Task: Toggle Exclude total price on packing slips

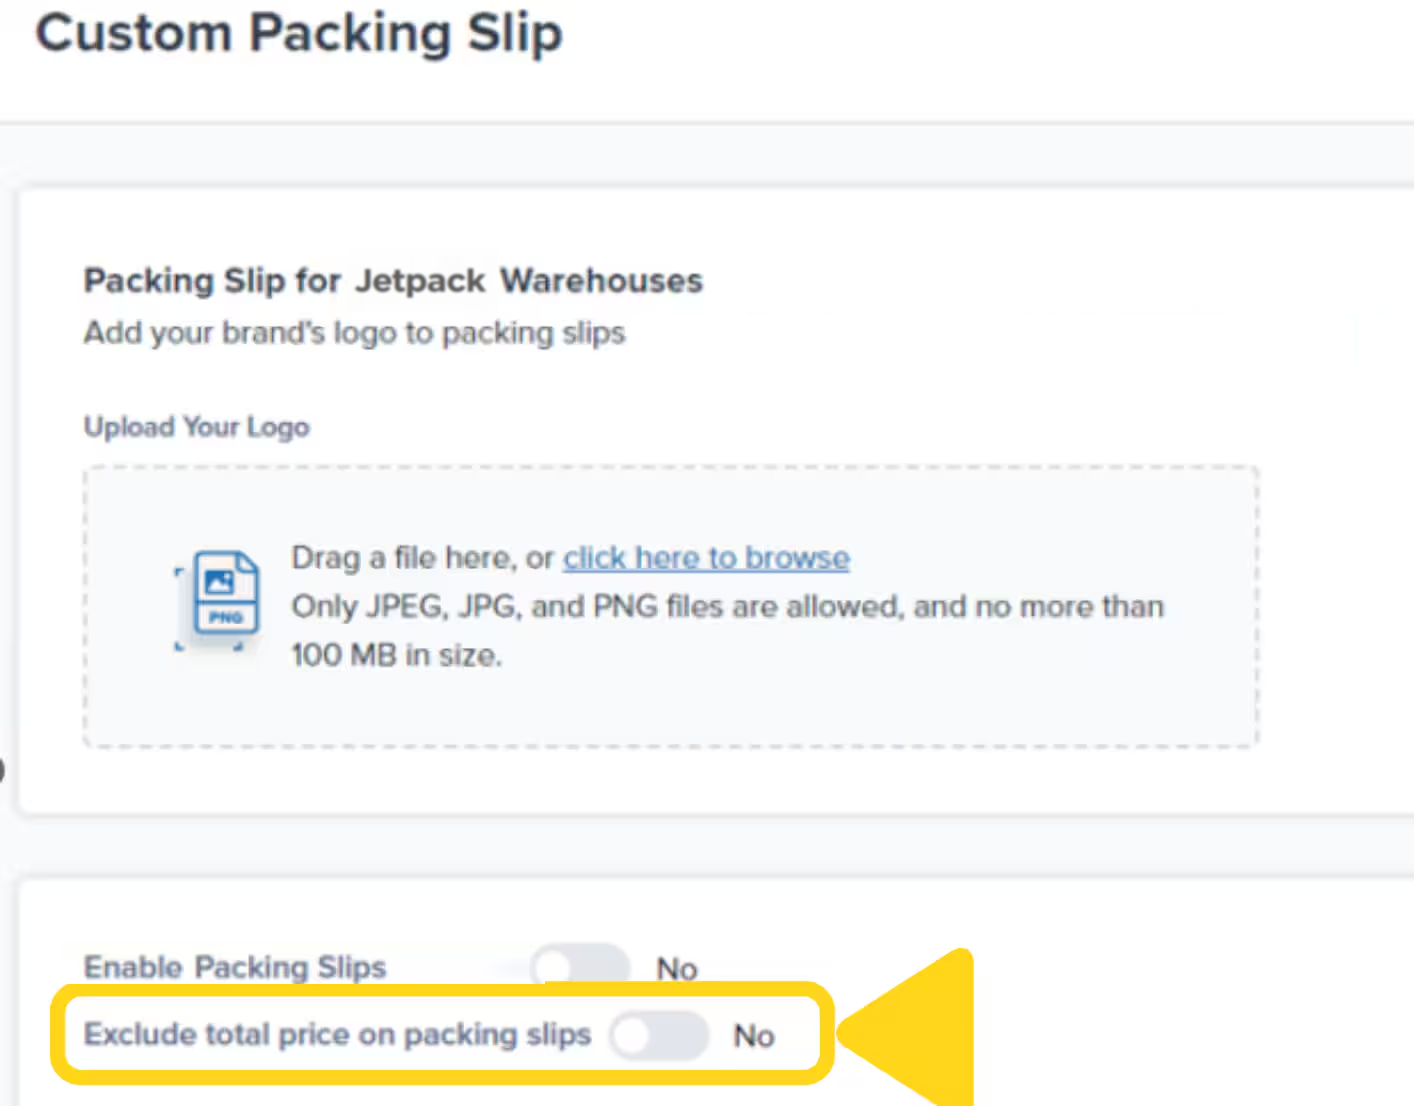Action: 660,1035
